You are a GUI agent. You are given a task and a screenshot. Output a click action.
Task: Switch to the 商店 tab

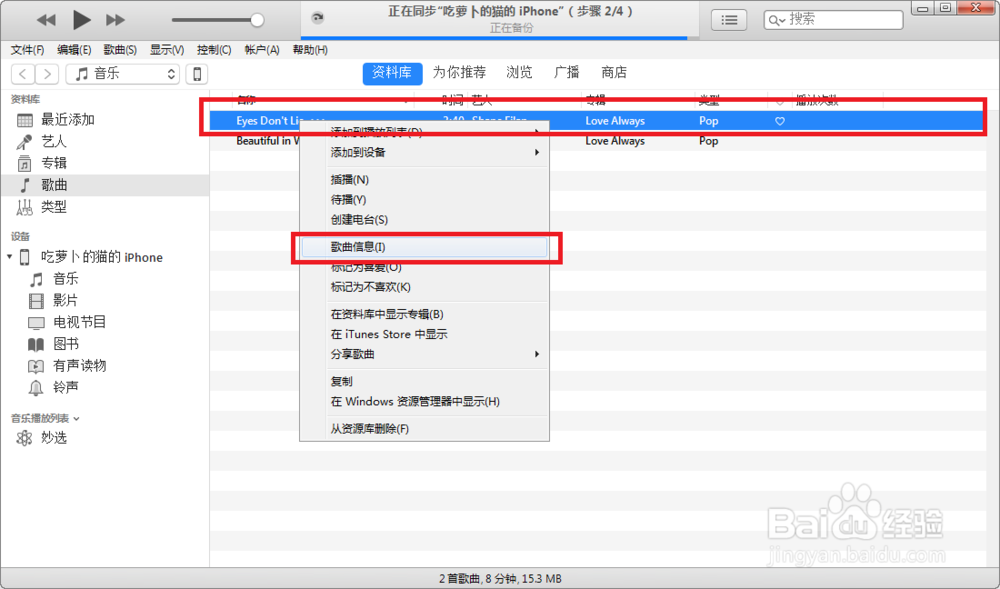pos(614,73)
